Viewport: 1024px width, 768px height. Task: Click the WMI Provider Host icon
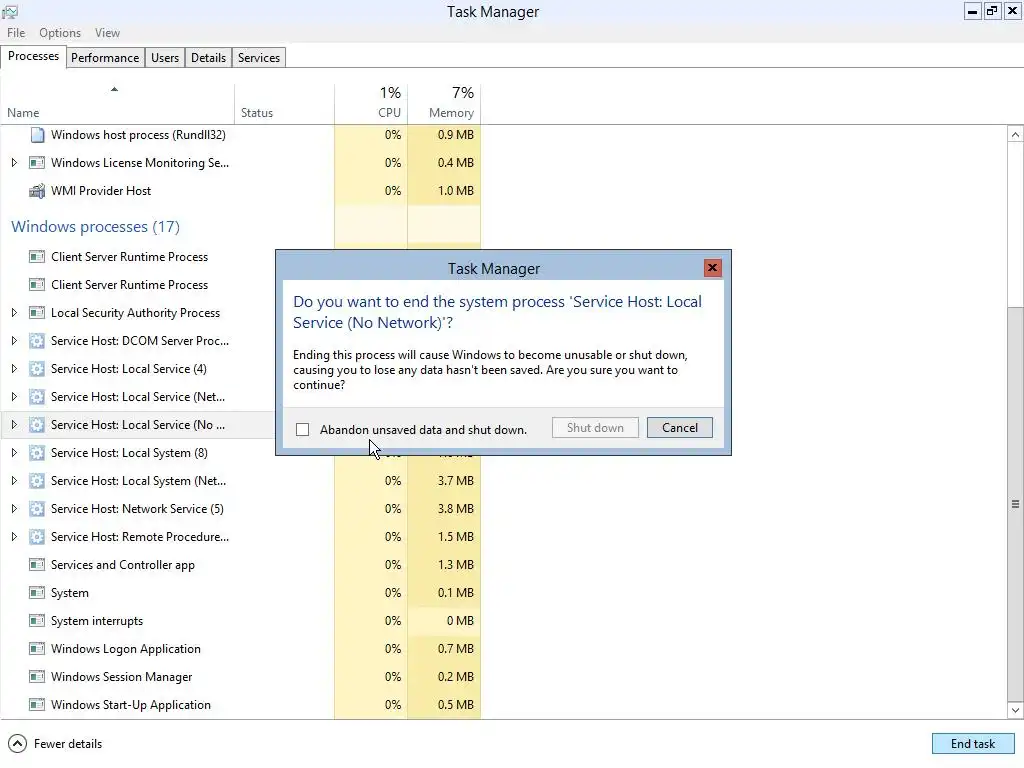(x=37, y=191)
